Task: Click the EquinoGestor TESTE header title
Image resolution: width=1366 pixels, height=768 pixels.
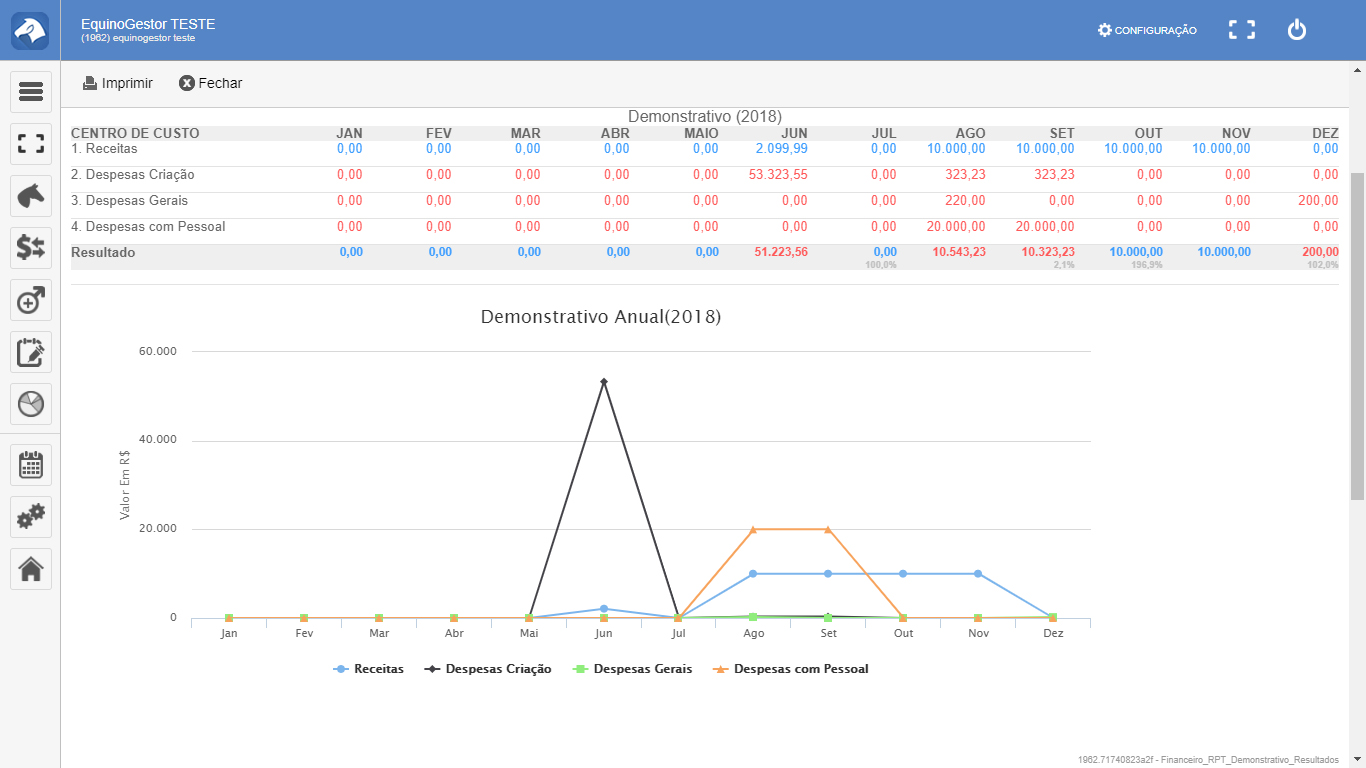Action: click(x=148, y=24)
